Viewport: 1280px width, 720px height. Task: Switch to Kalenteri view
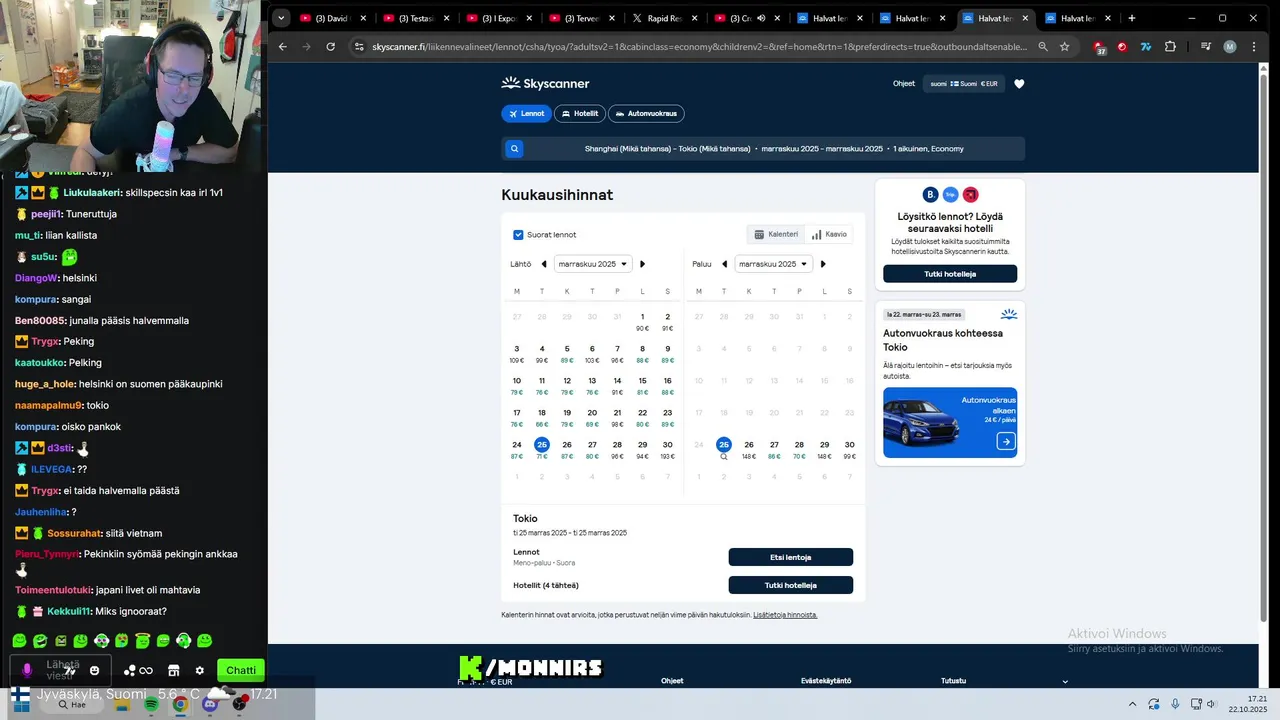[x=776, y=234]
